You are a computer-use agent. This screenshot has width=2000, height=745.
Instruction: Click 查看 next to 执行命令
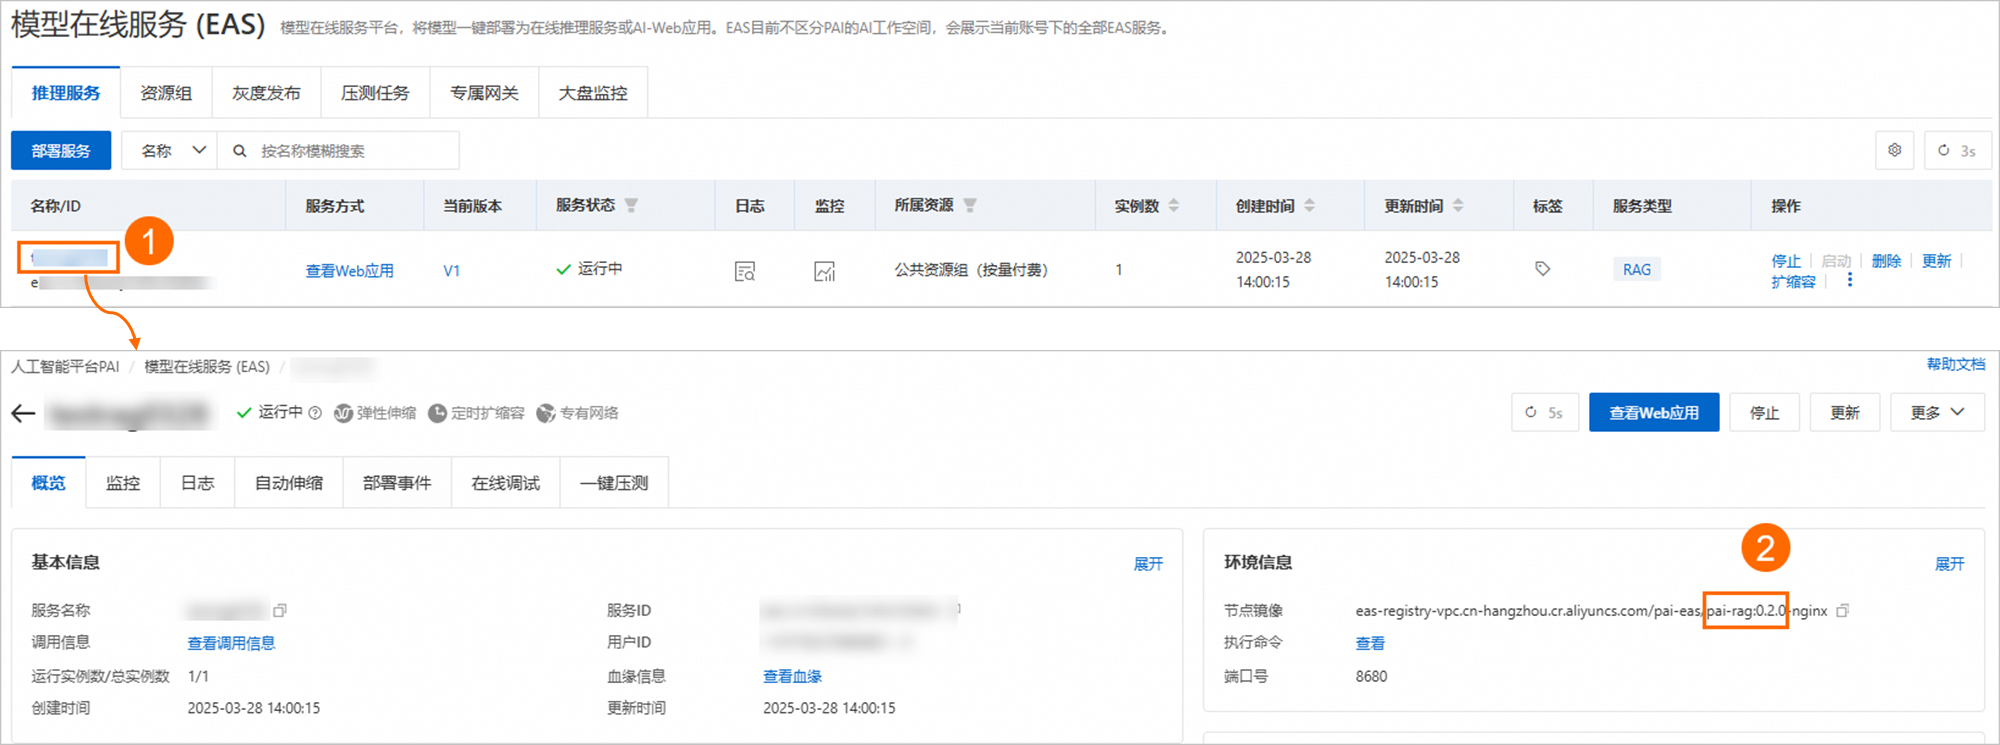coord(1370,643)
